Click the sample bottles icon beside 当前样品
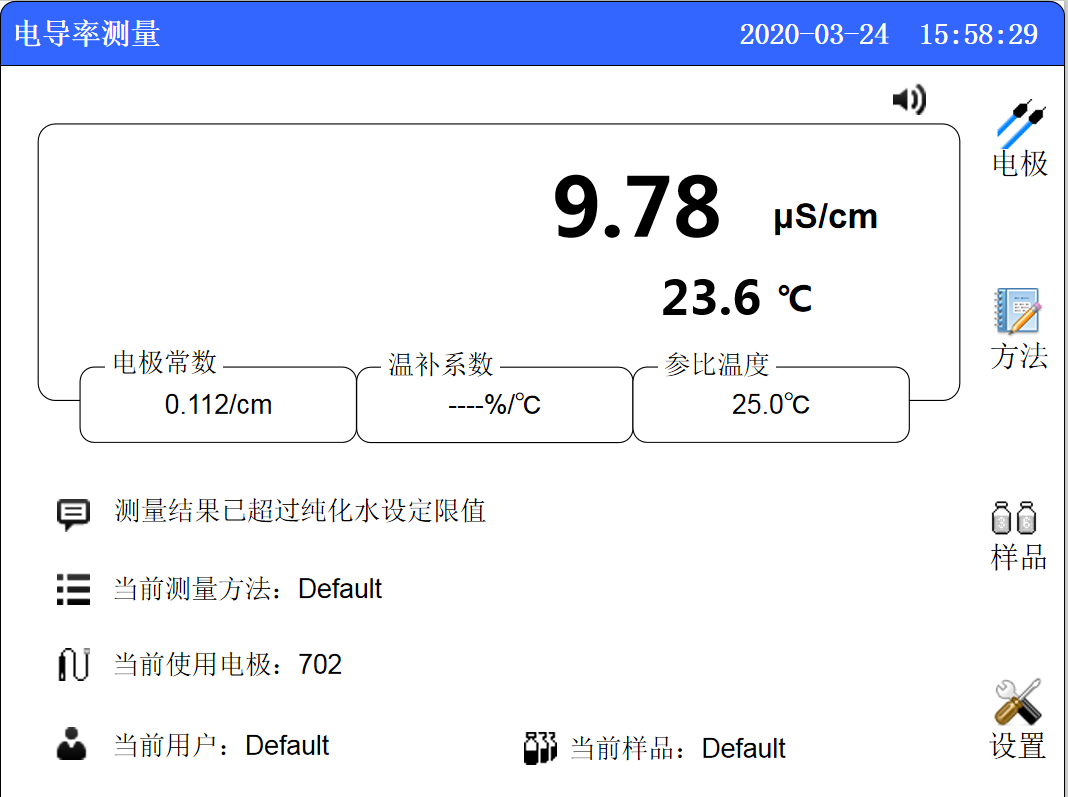 [540, 748]
